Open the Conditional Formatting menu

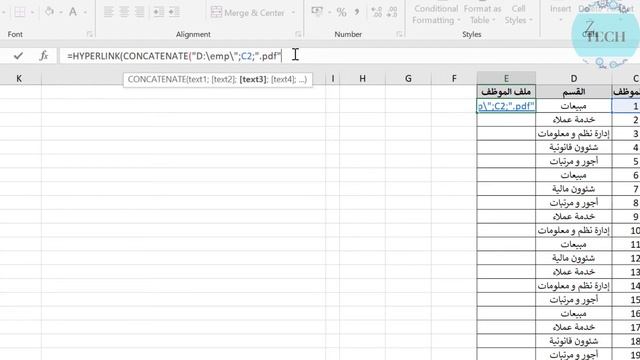436,14
